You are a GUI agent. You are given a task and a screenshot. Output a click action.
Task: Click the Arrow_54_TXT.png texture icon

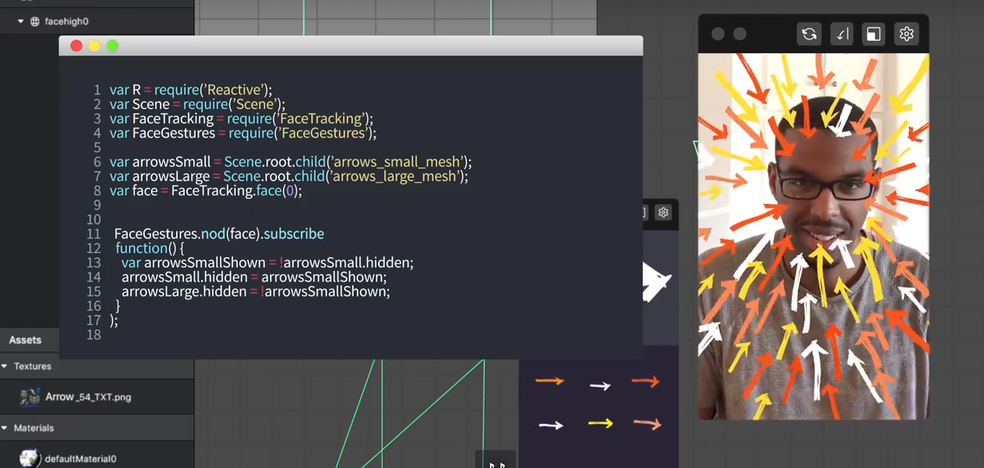coord(30,397)
